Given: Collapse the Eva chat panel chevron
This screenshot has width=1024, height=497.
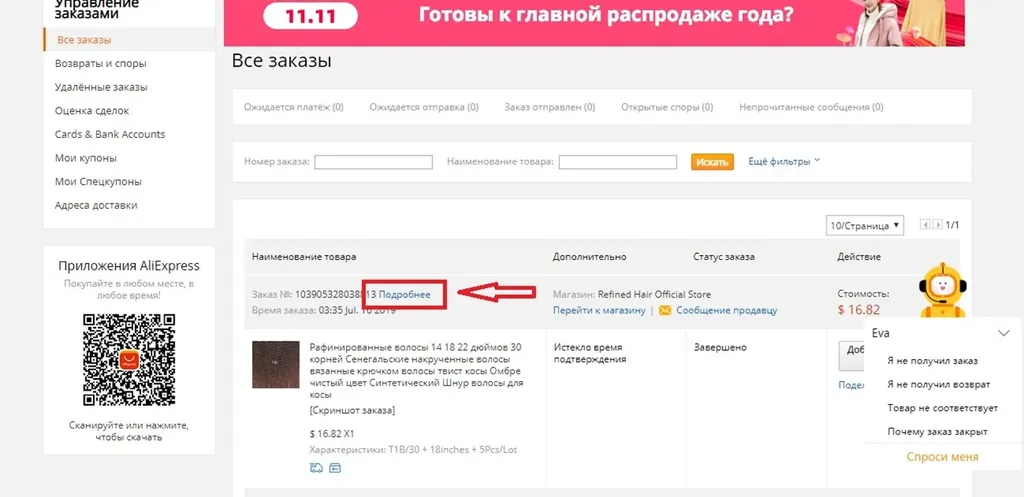Looking at the screenshot, I should tap(1004, 333).
